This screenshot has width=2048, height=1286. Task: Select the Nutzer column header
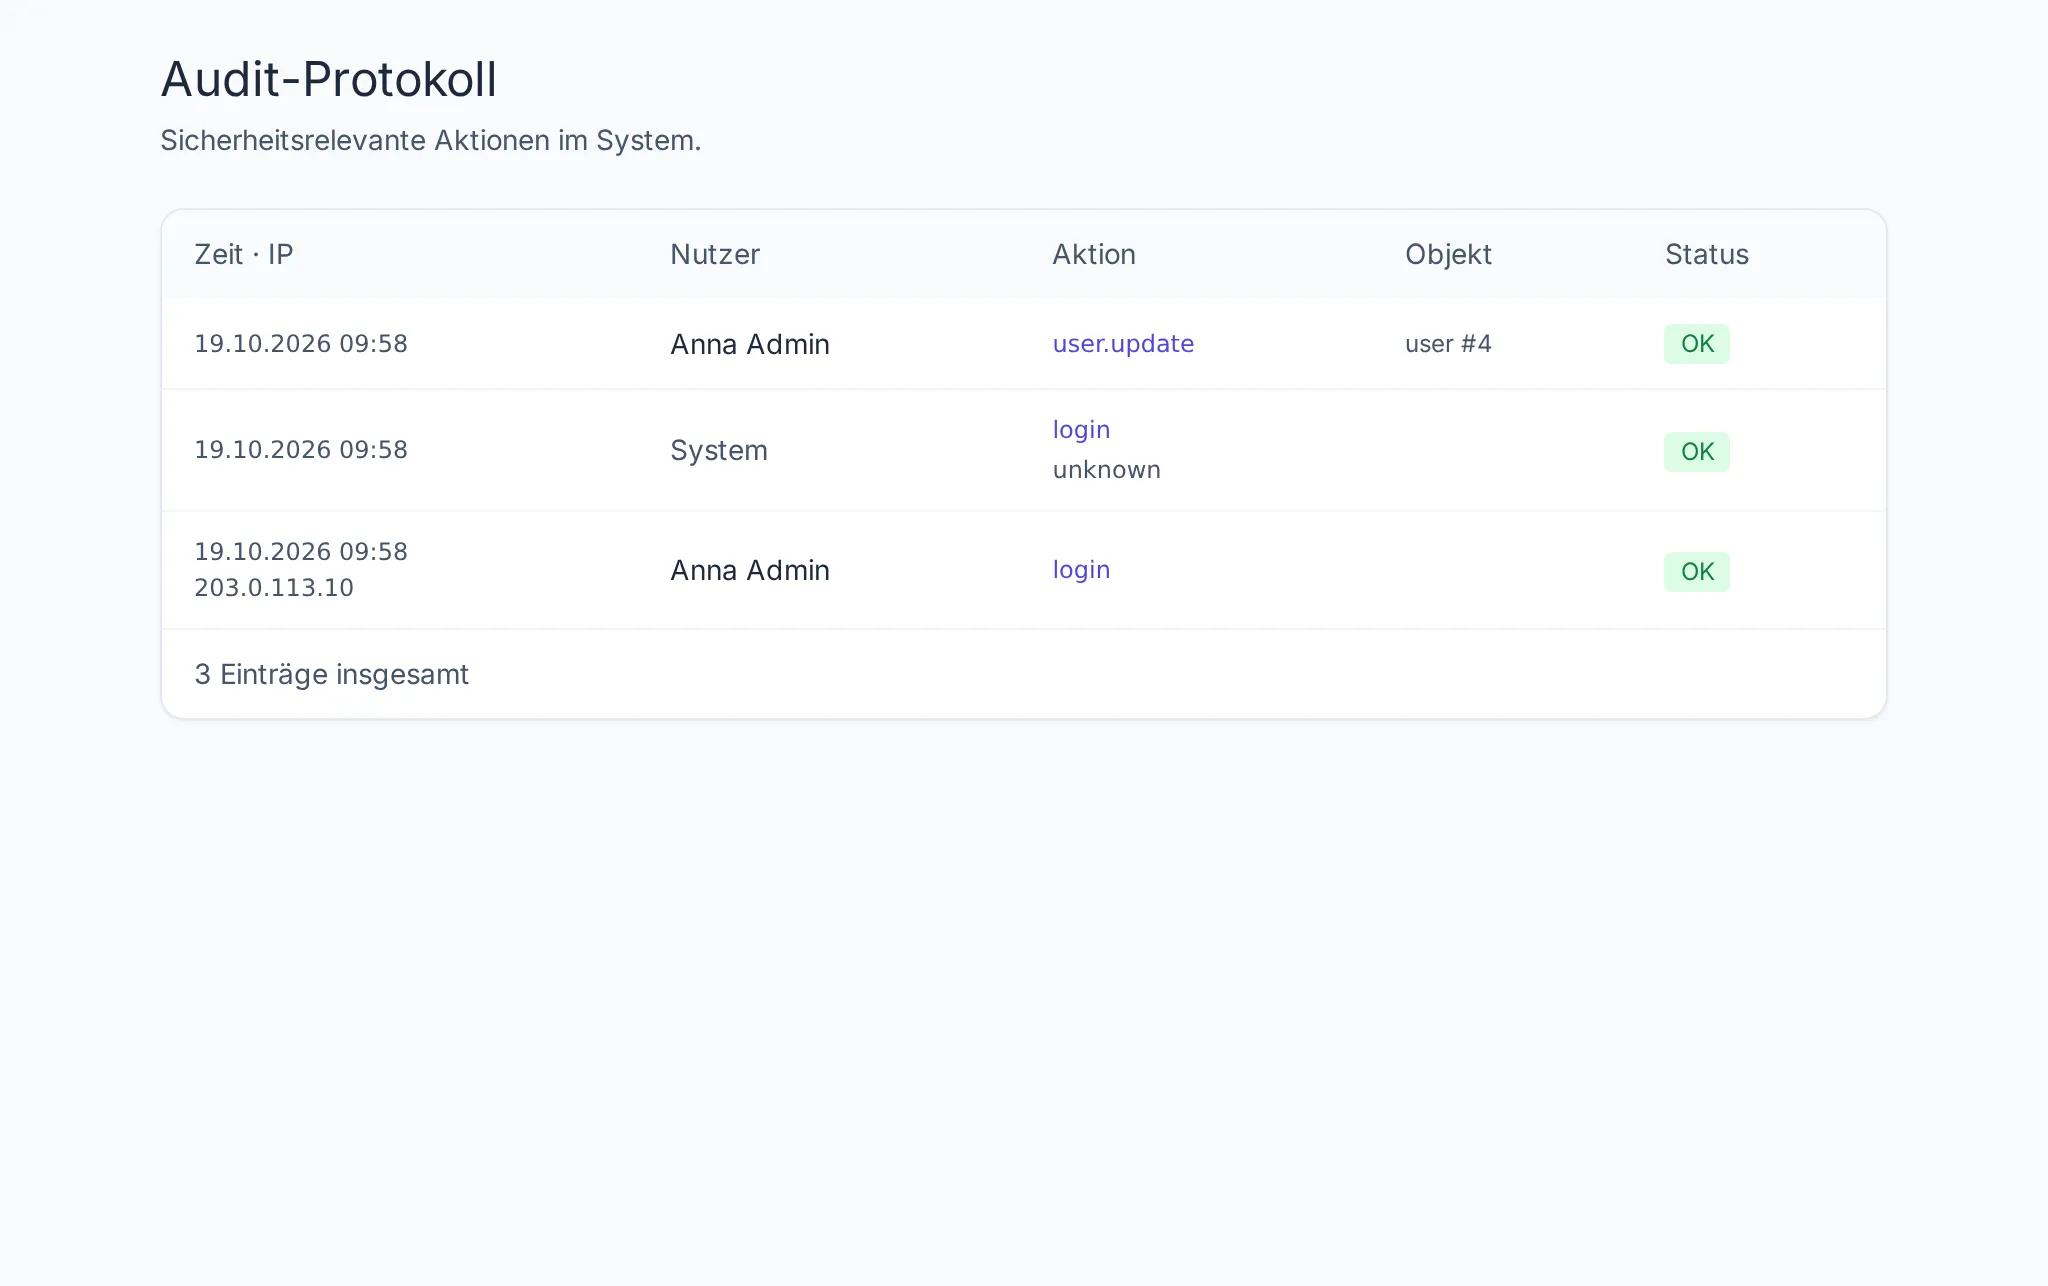click(x=715, y=254)
